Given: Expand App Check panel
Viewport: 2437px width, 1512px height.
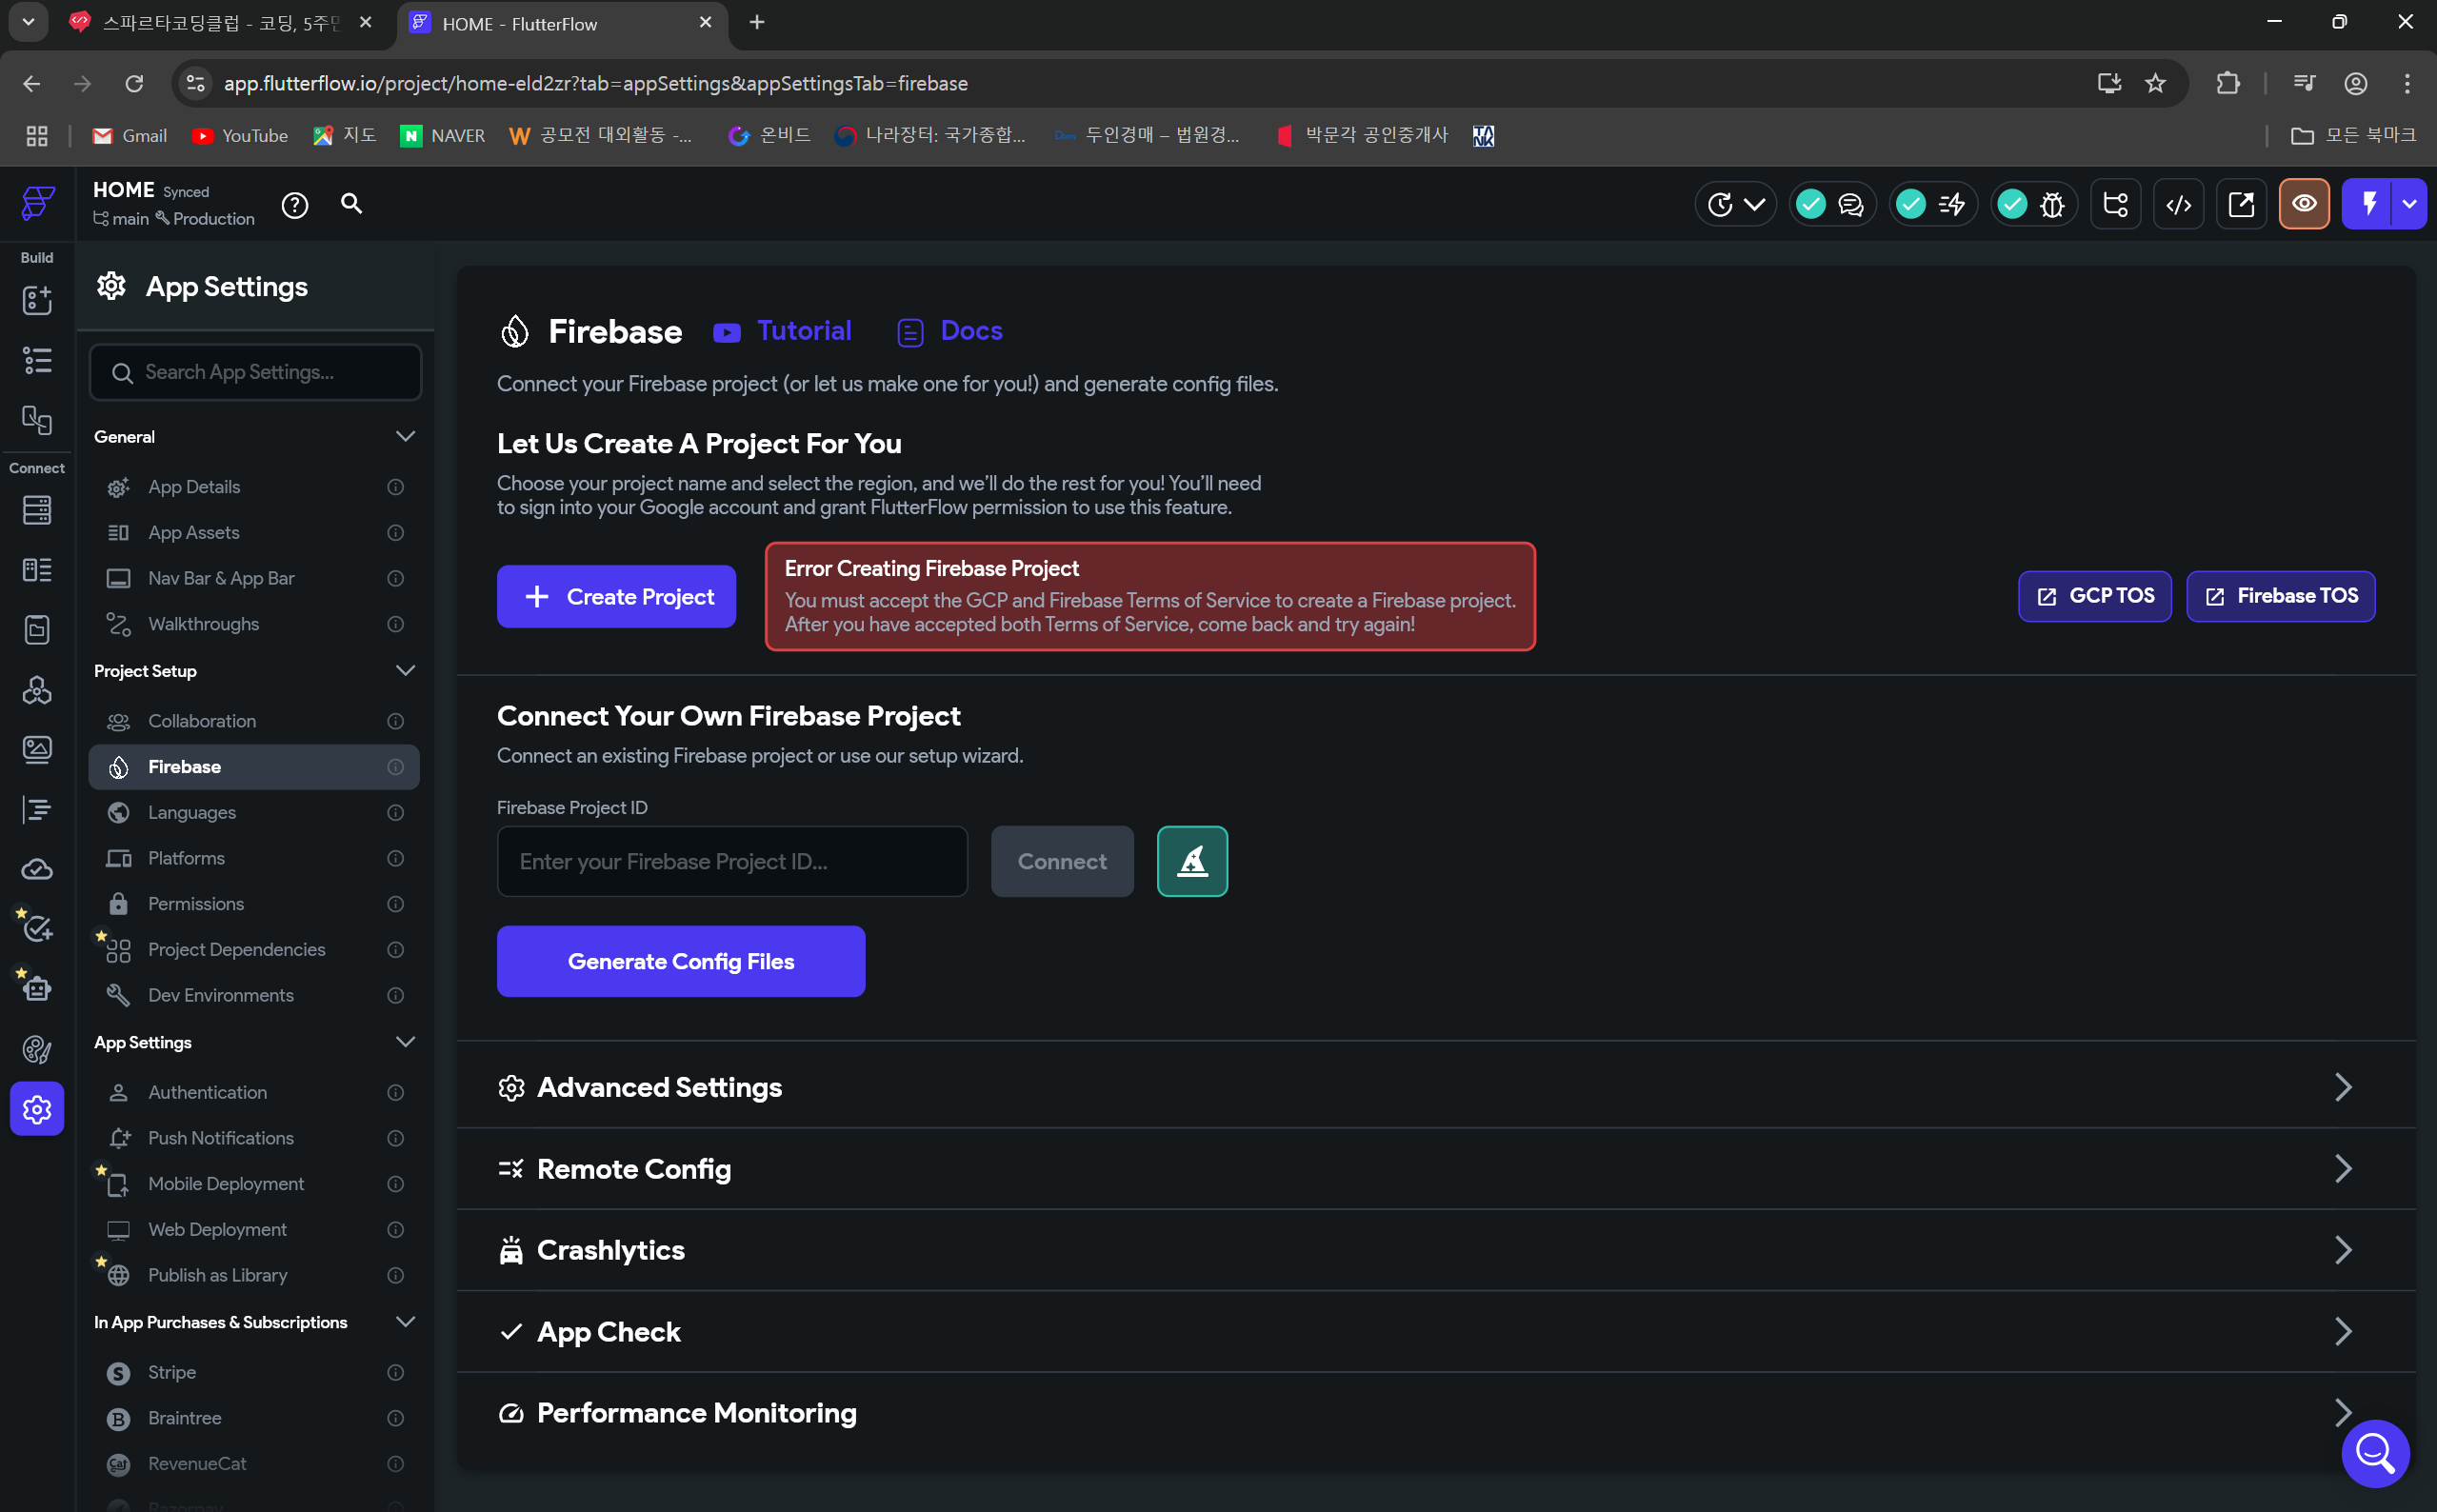Looking at the screenshot, I should (x=1436, y=1331).
